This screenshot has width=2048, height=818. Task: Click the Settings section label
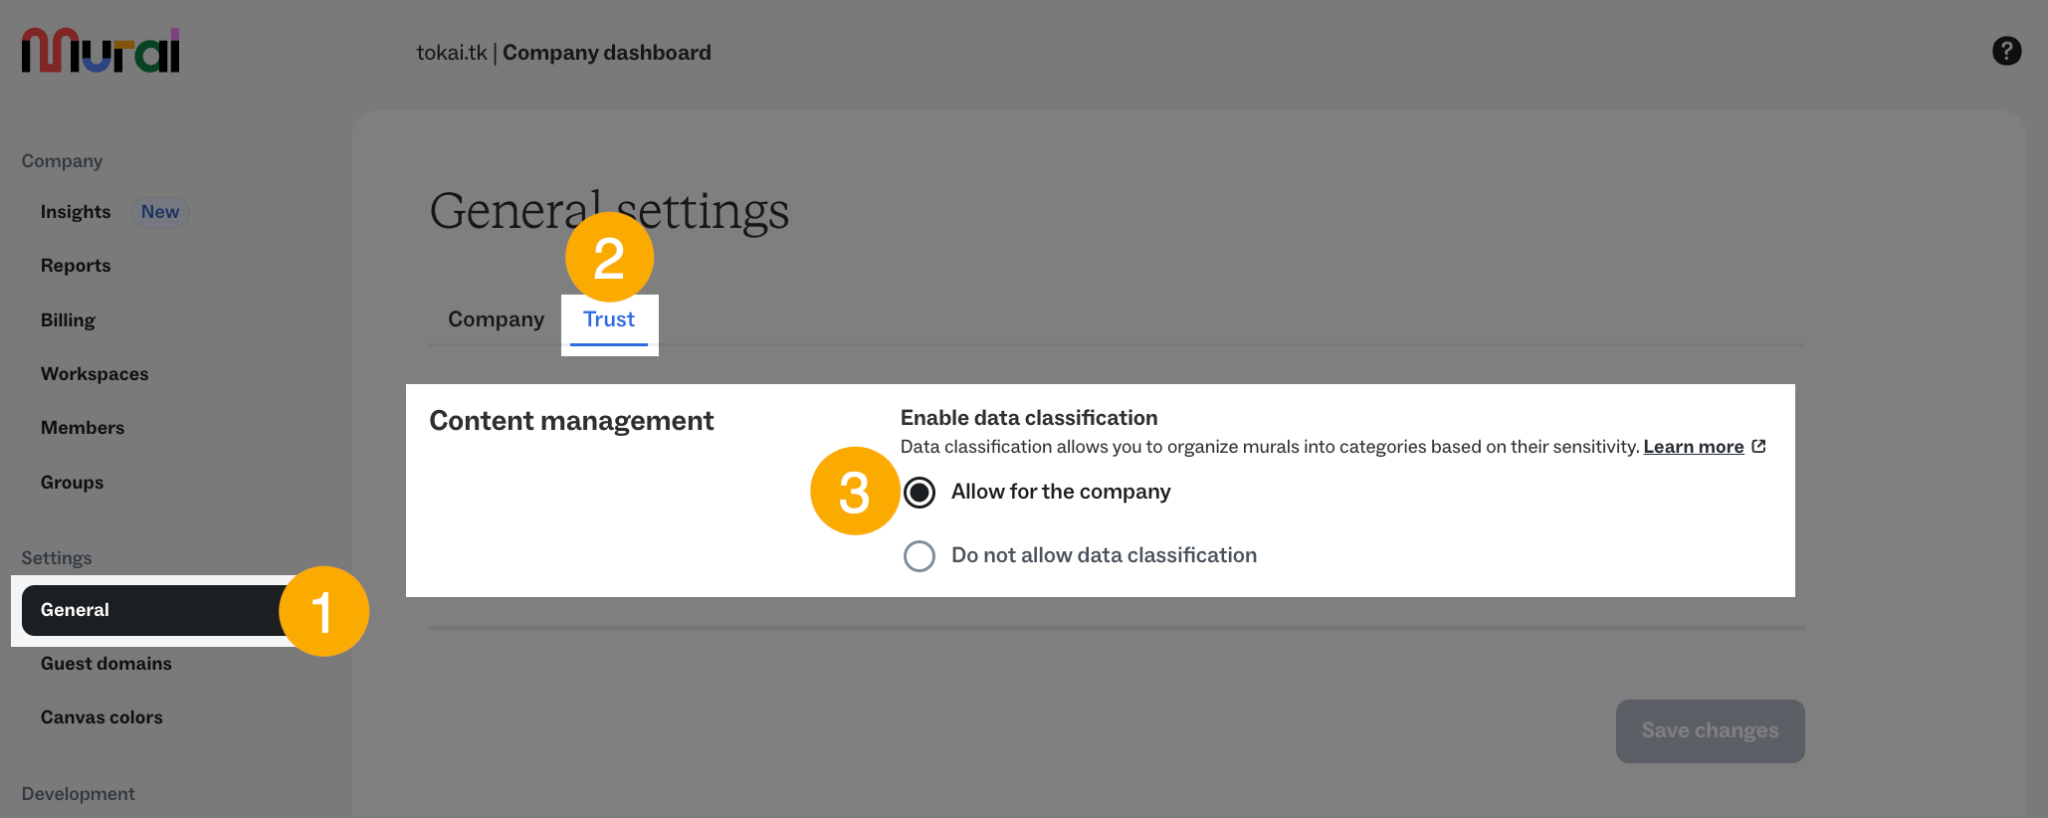coord(57,558)
